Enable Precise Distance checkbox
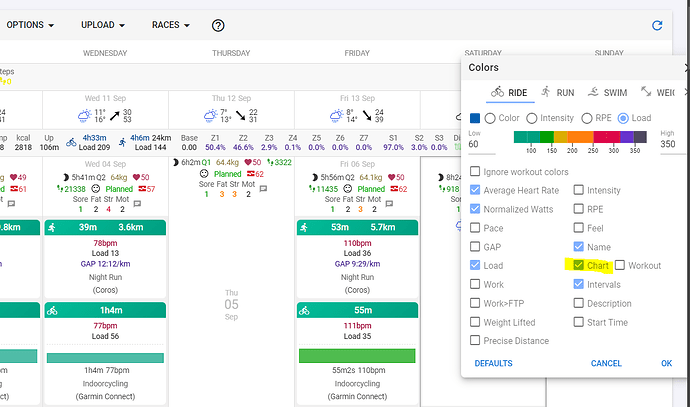The width and height of the screenshot is (690, 407). tap(475, 340)
